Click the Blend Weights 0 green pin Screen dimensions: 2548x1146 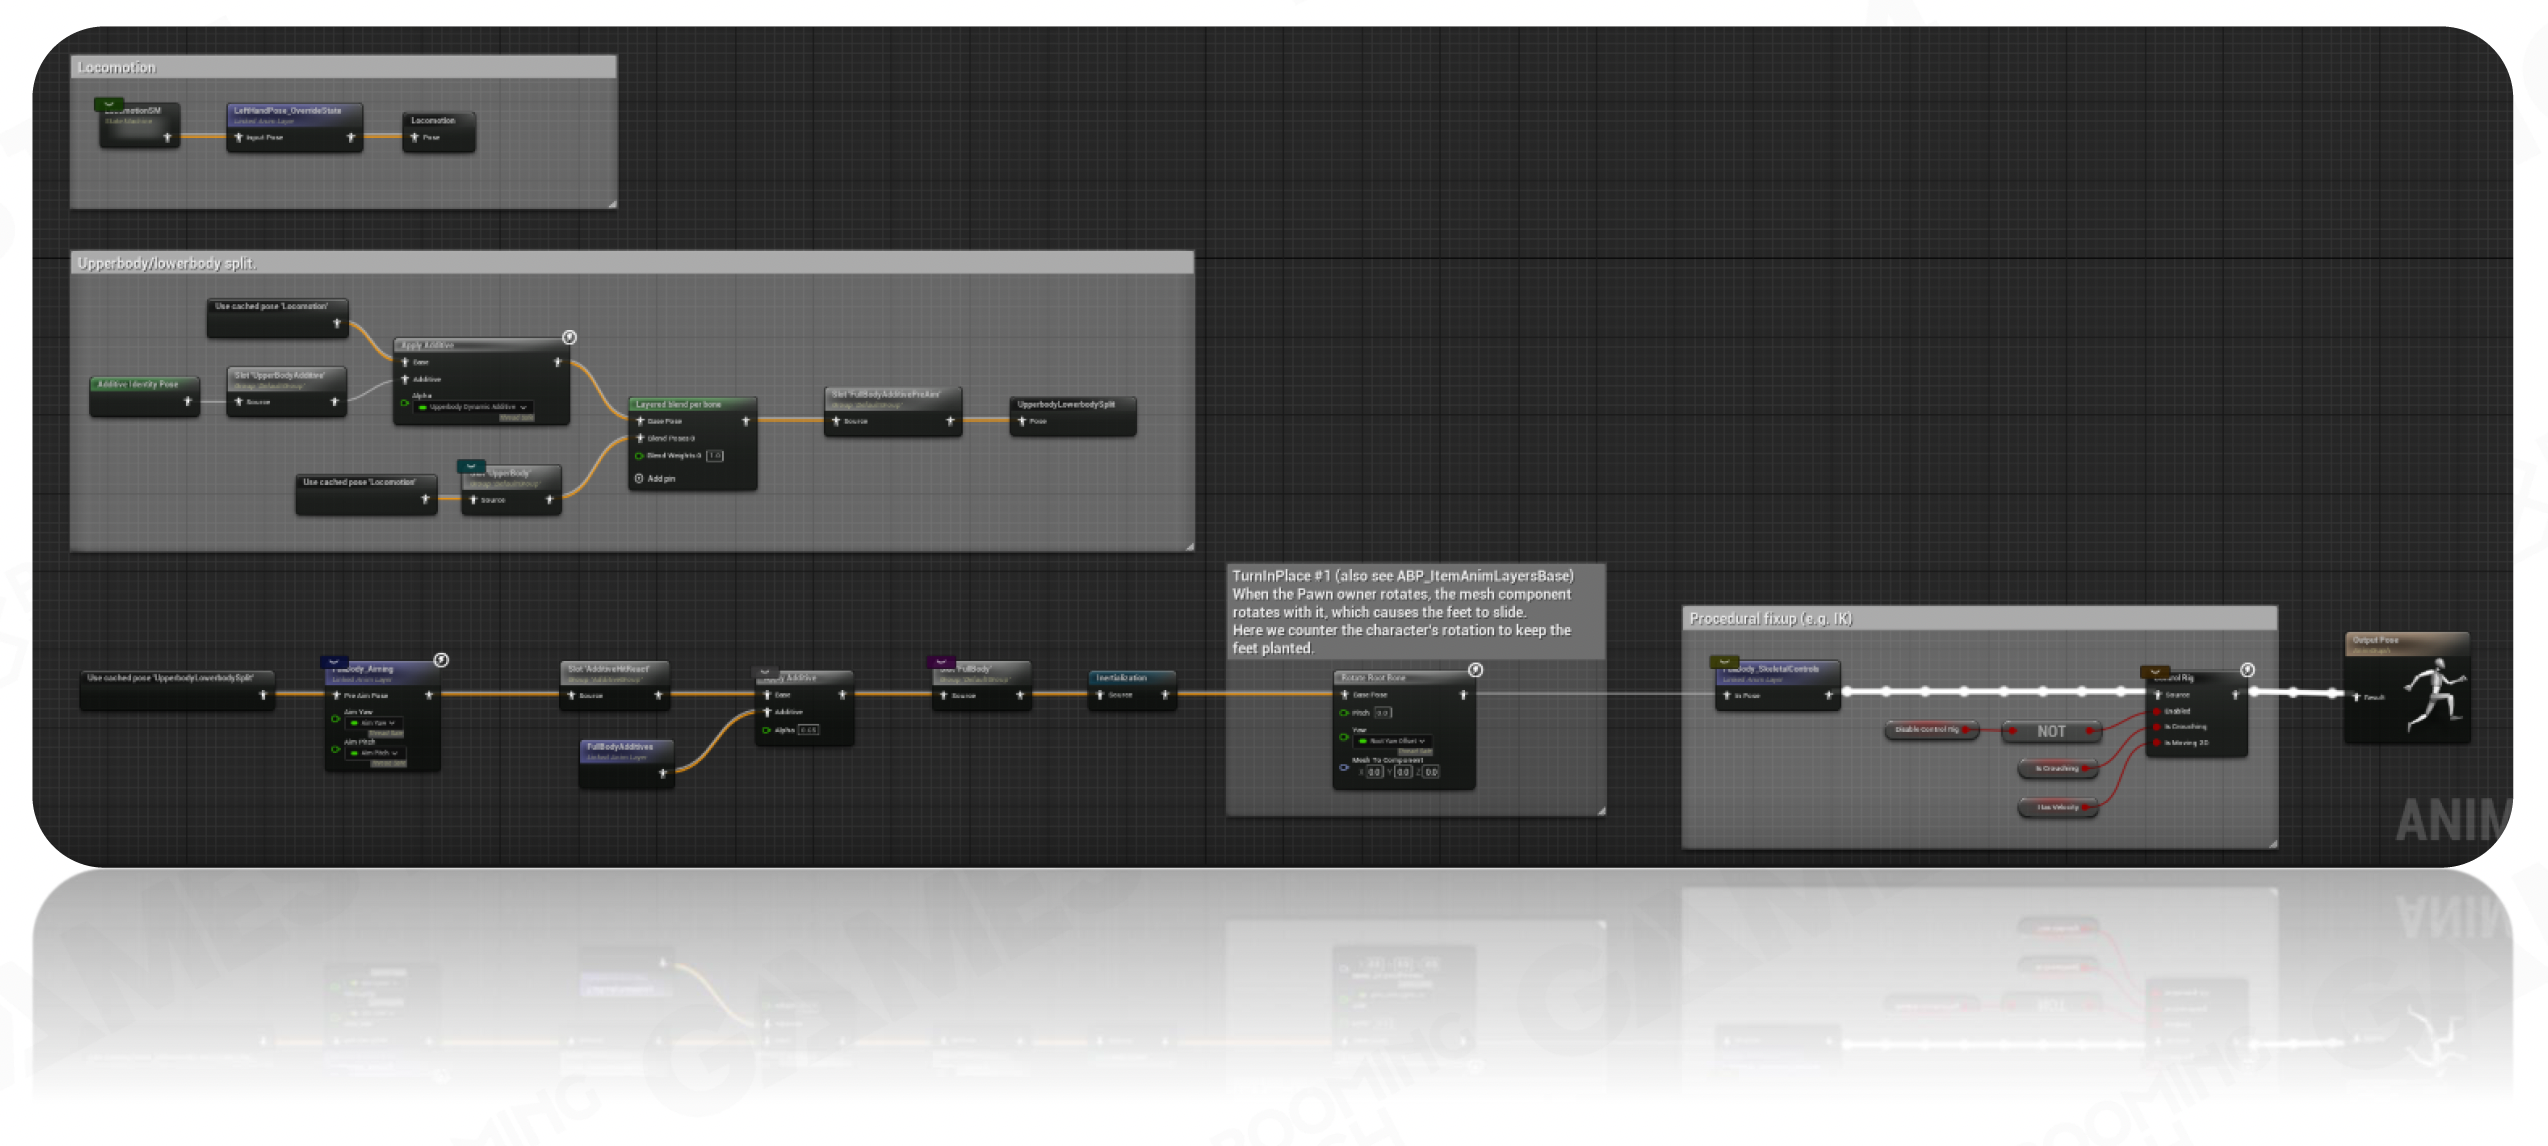click(x=639, y=456)
